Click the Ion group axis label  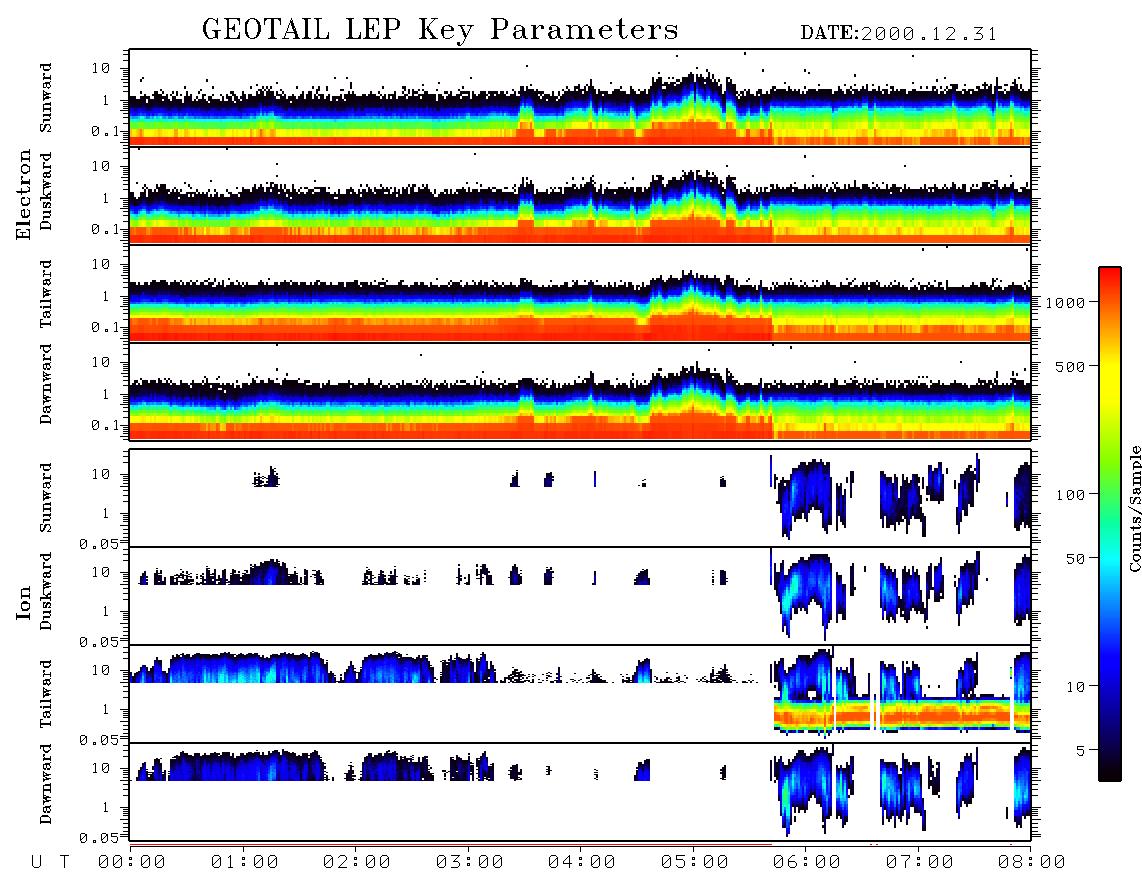[24, 602]
